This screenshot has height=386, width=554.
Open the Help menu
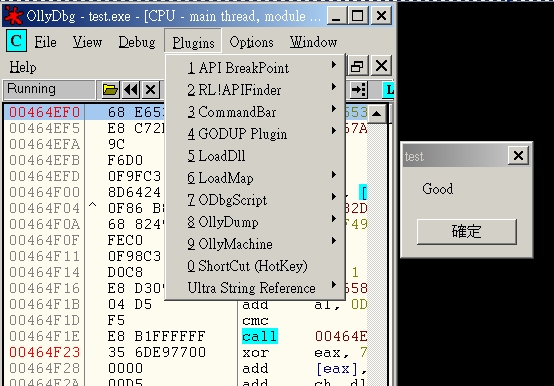click(x=23, y=67)
